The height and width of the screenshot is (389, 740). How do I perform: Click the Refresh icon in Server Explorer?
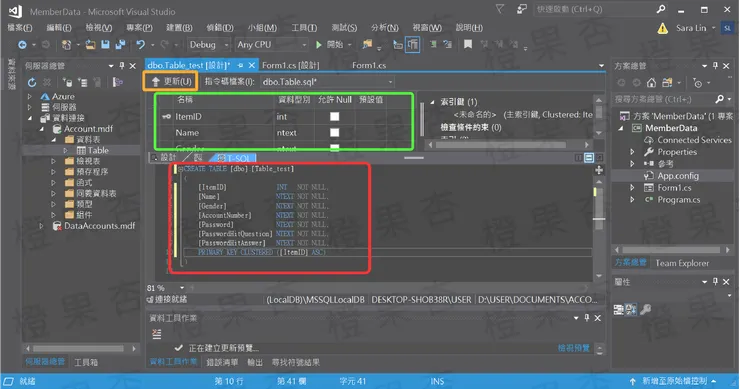(32, 83)
